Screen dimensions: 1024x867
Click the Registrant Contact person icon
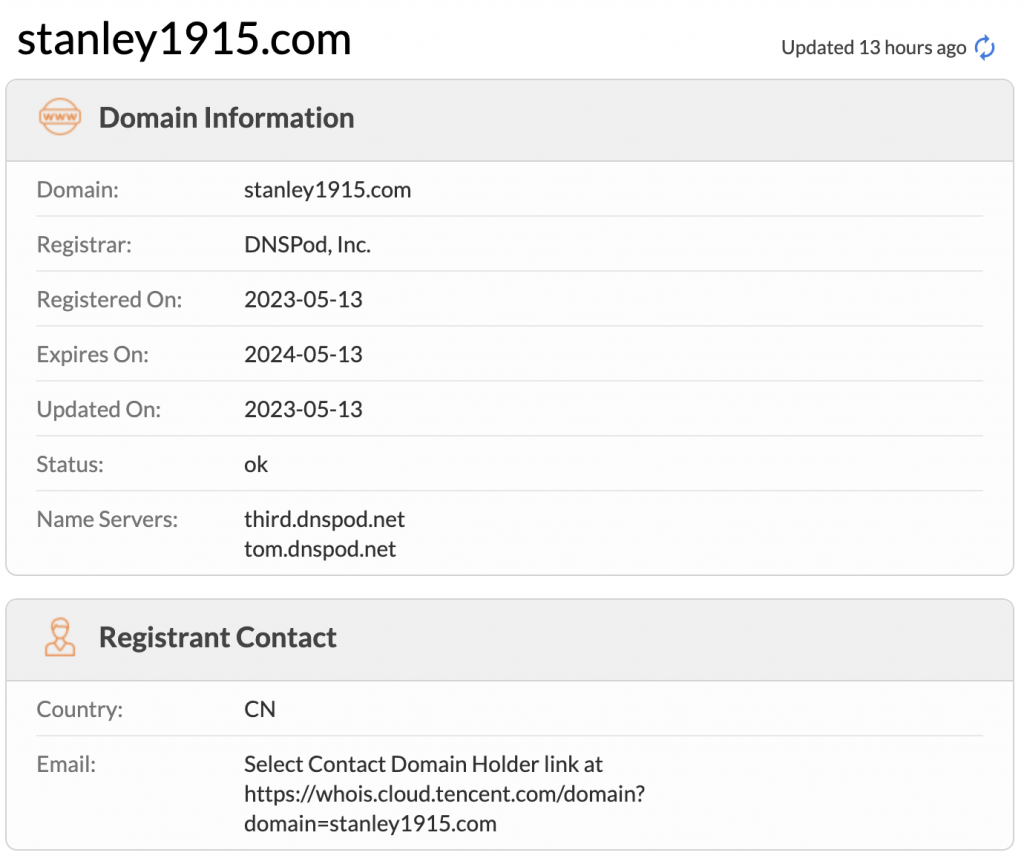[59, 637]
